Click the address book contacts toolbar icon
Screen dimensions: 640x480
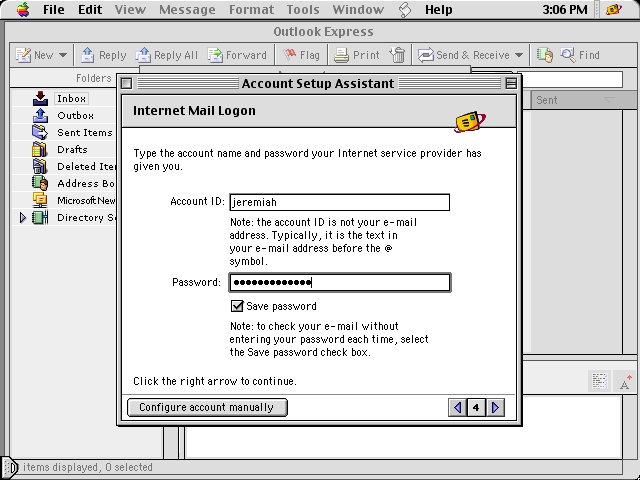pos(544,55)
